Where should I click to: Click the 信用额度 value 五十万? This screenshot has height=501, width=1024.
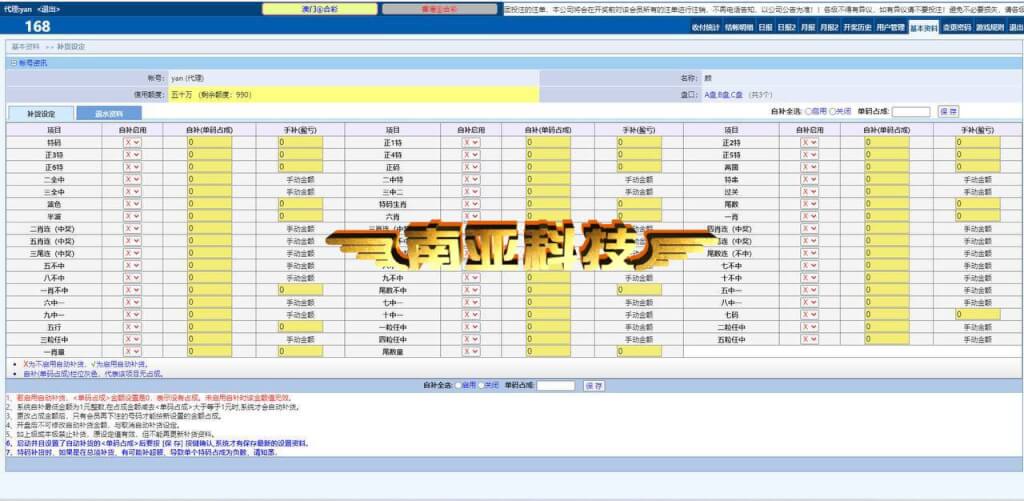(x=182, y=95)
